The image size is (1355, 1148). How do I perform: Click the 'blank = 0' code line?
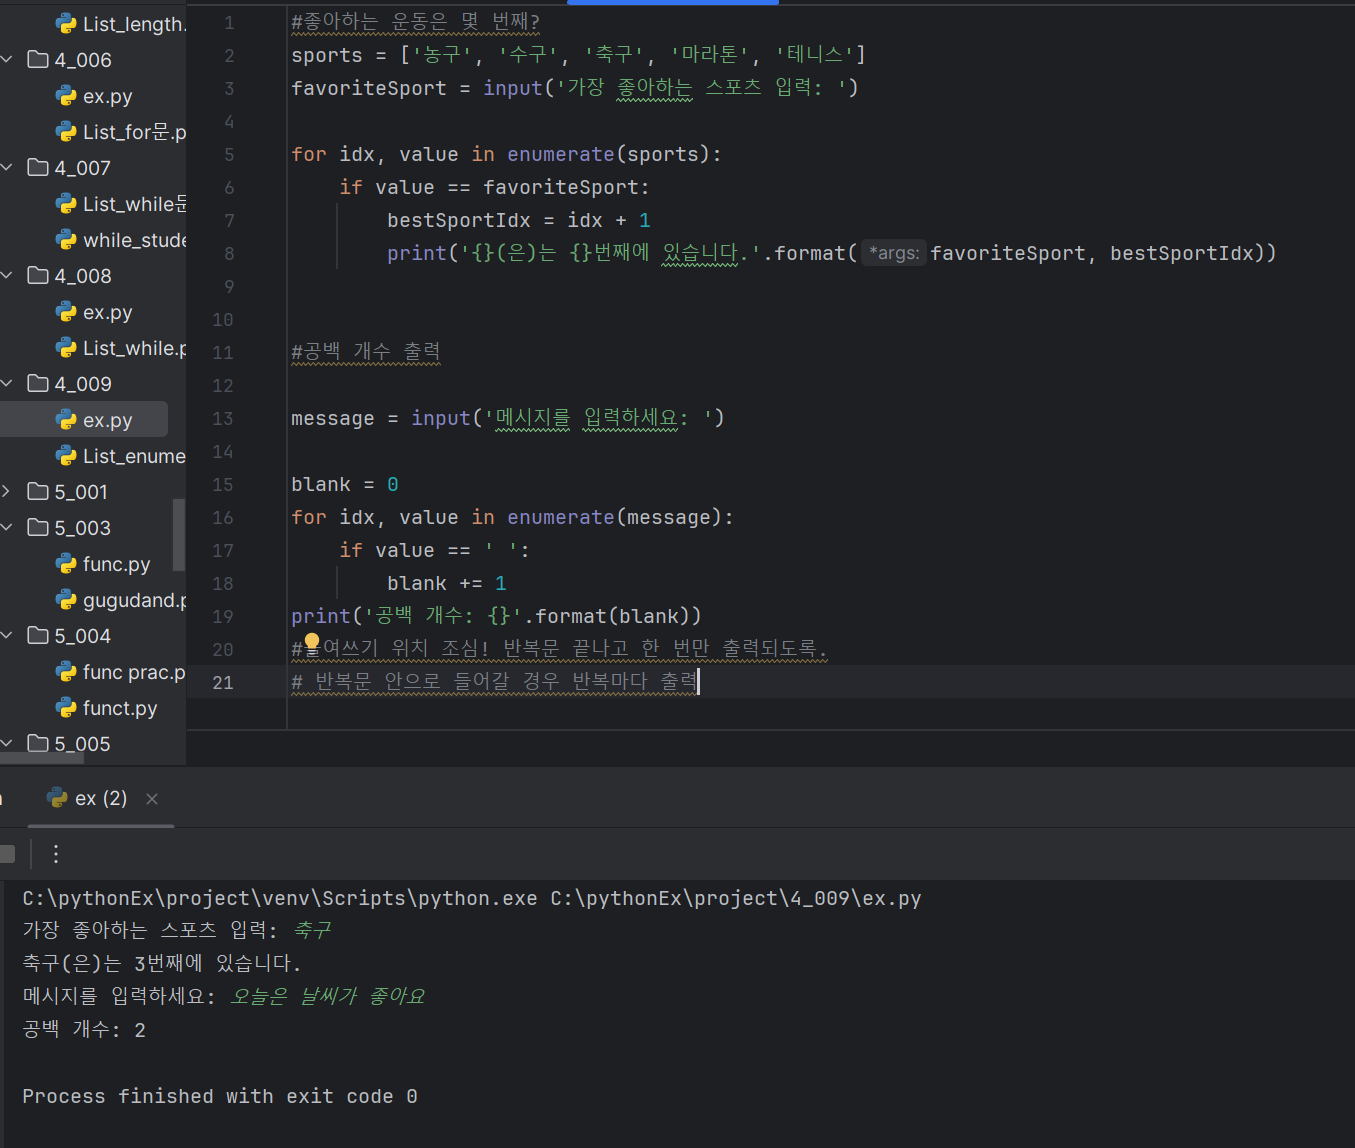(345, 484)
